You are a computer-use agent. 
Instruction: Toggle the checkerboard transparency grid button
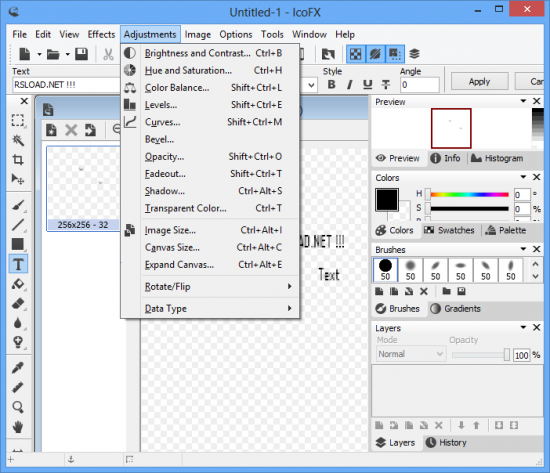point(355,54)
